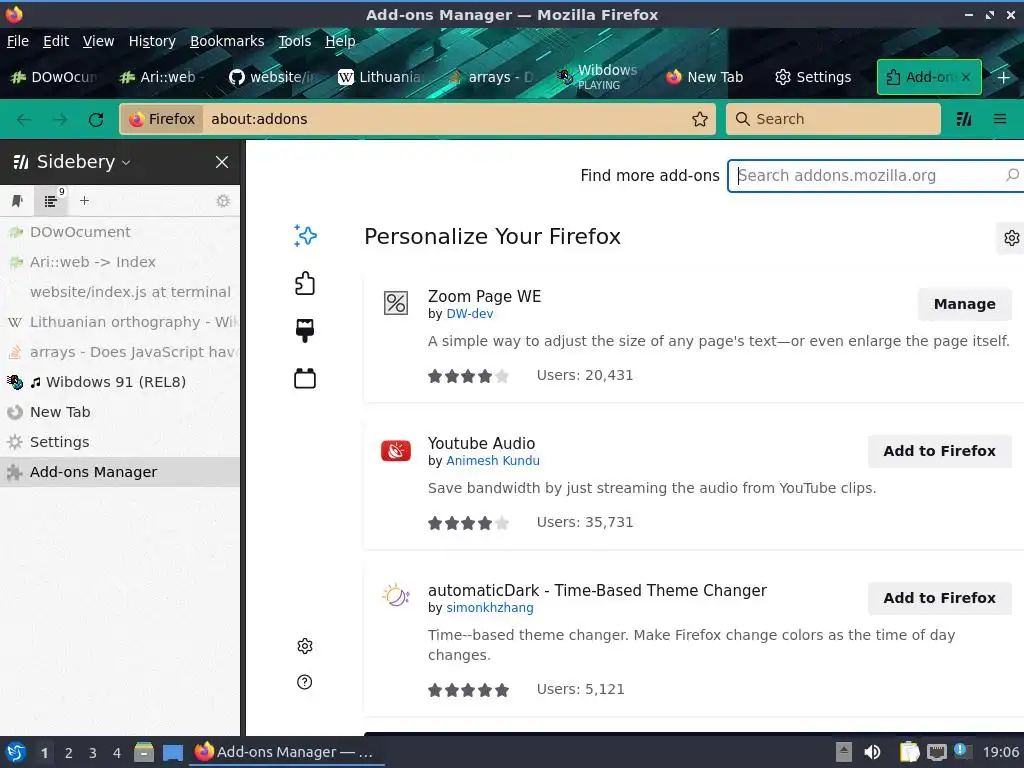Open the Edit menu
Viewport: 1024px width, 768px height.
[x=56, y=41]
